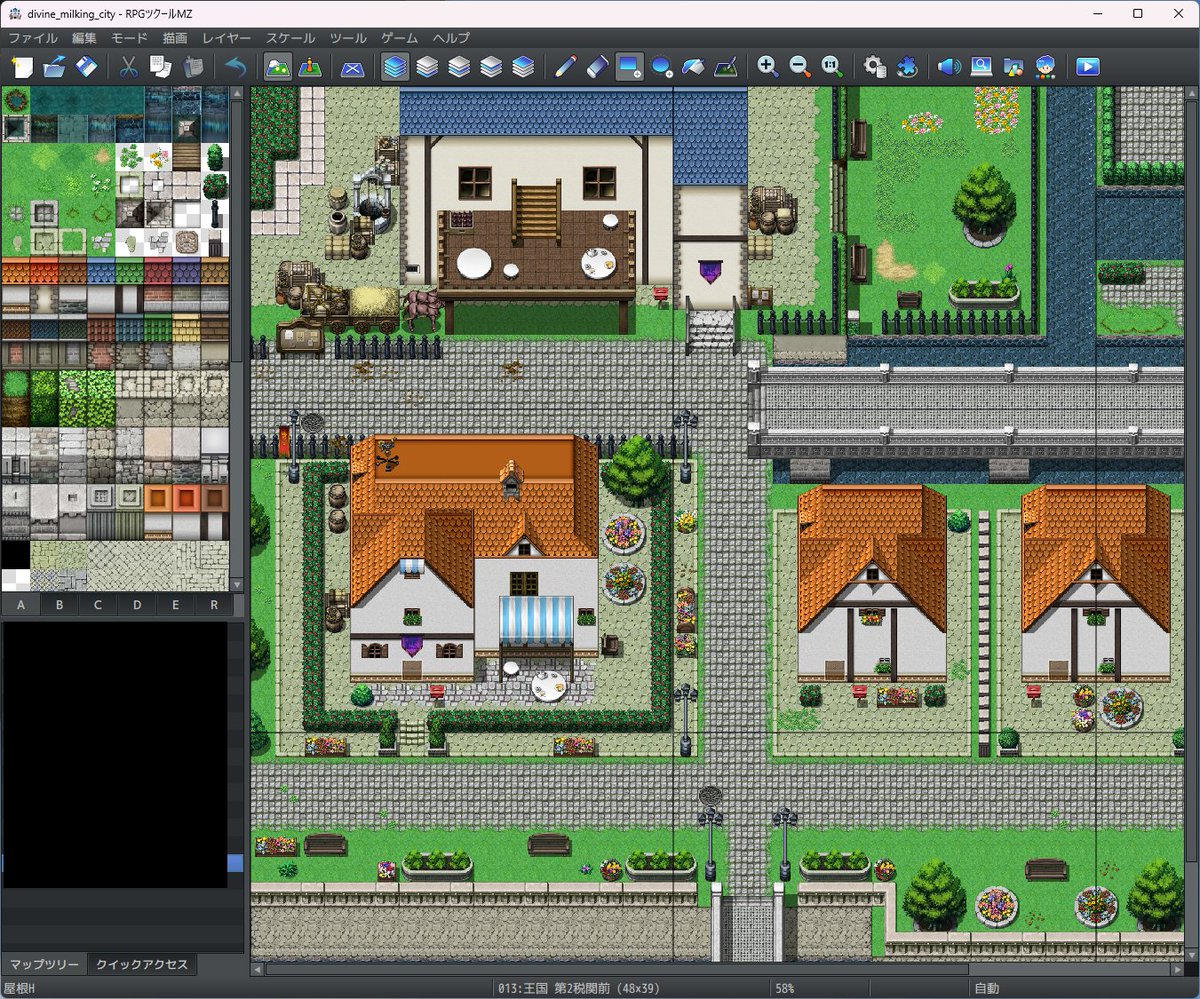This screenshot has width=1200, height=999.
Task: Reset map to actual size 1:1
Action: tap(832, 67)
